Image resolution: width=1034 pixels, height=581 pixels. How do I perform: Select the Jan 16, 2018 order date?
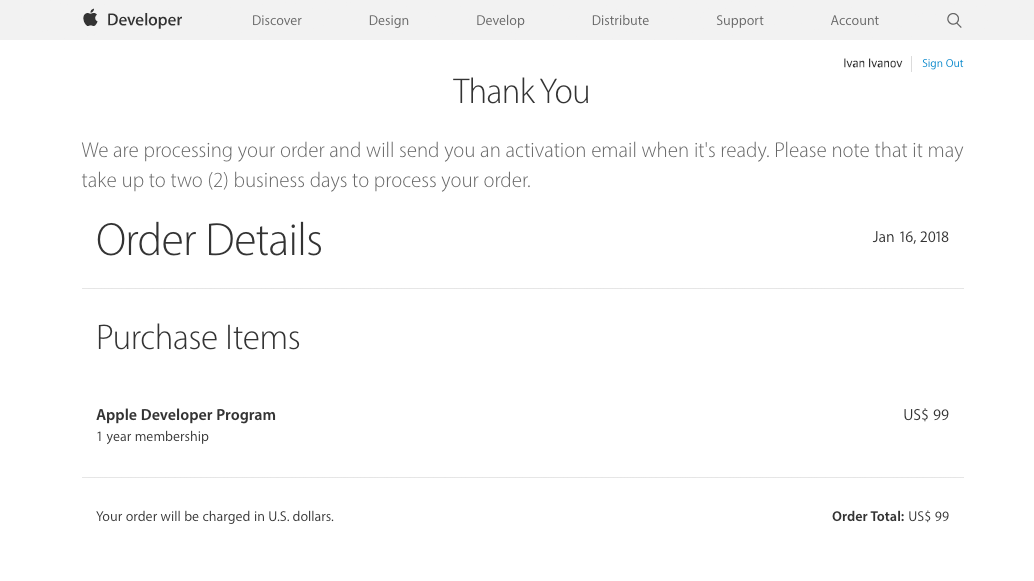click(910, 237)
